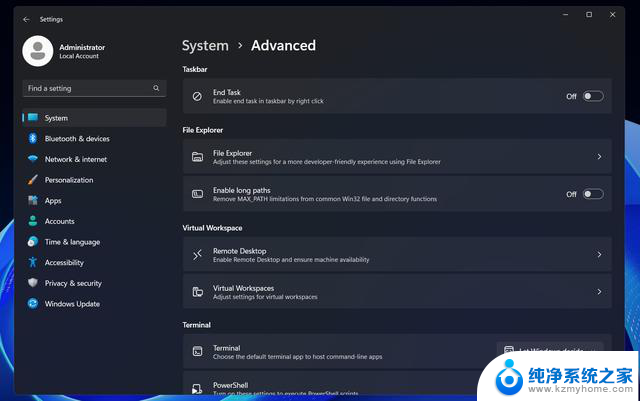Click 'Local Account' text under Administrator
This screenshot has width=640, height=401.
pos(79,56)
